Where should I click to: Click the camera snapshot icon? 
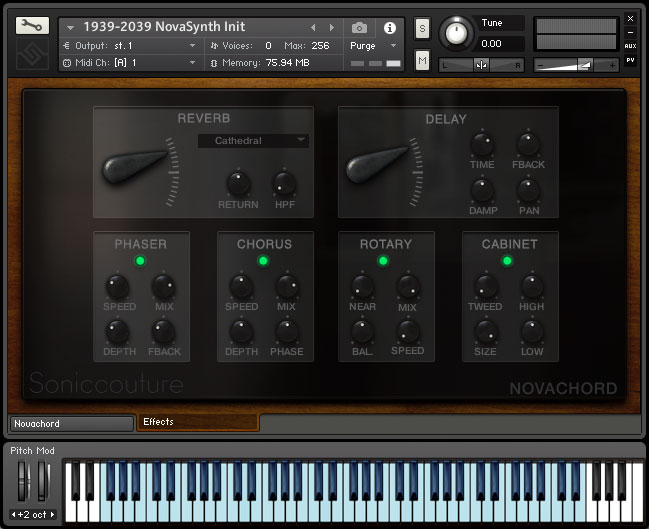[359, 28]
